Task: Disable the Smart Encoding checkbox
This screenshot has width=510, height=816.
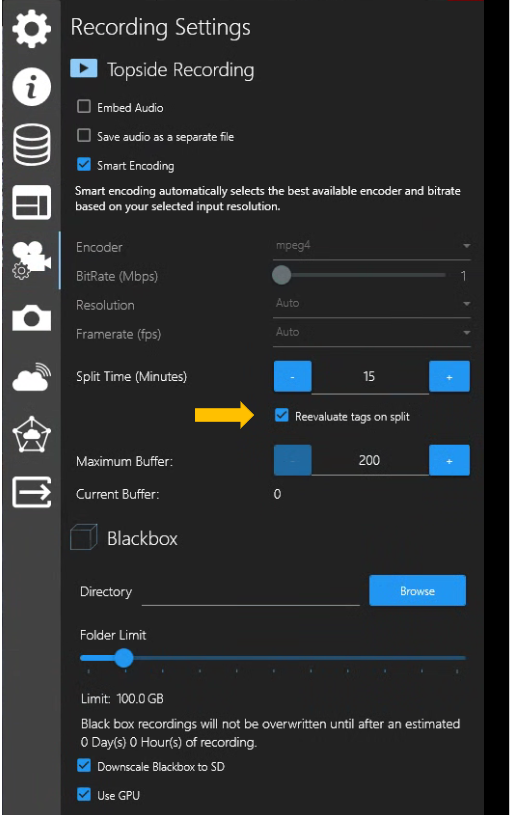Action: [84, 165]
